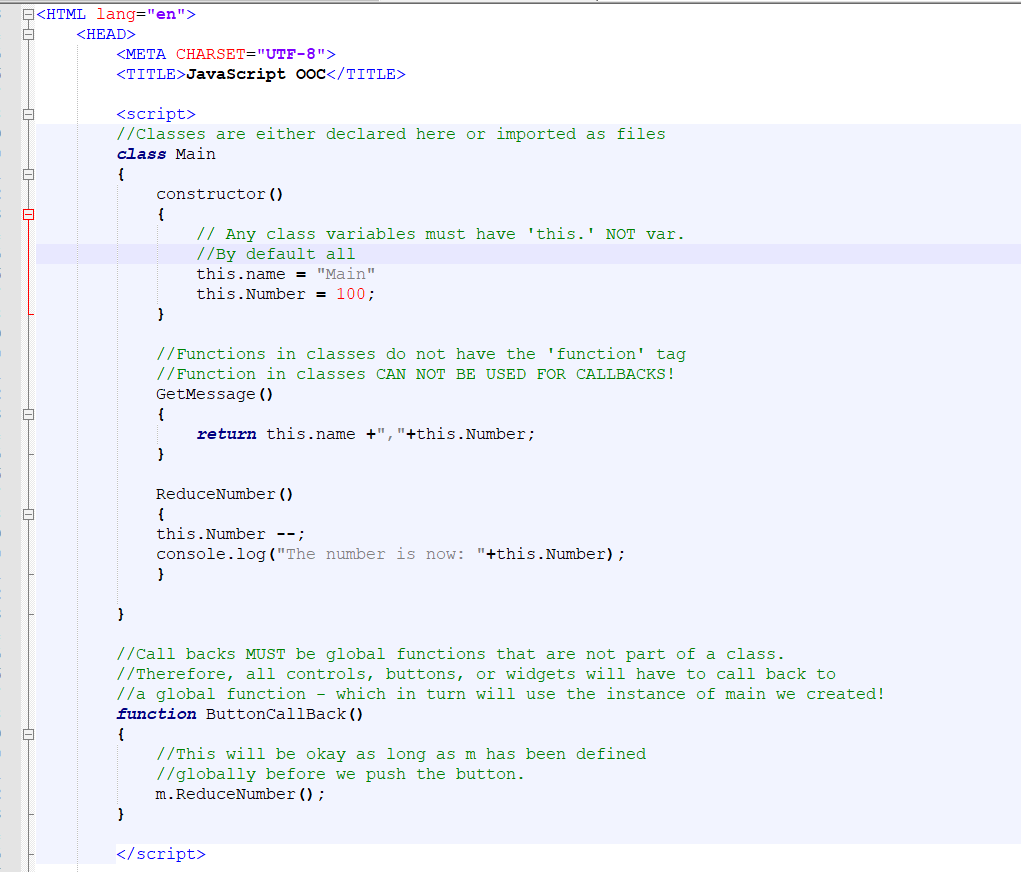This screenshot has height=872, width=1021.
Task: Click 'function ButtonCallBack()' declaration
Action: [x=240, y=714]
